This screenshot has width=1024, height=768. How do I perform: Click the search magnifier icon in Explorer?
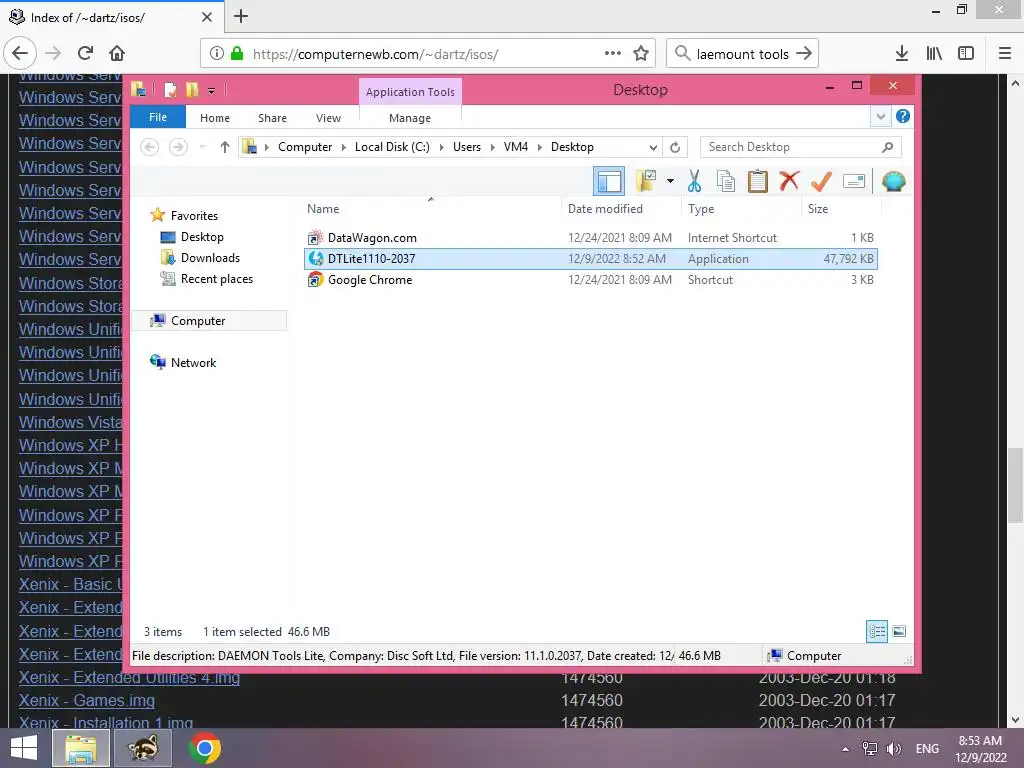887,147
